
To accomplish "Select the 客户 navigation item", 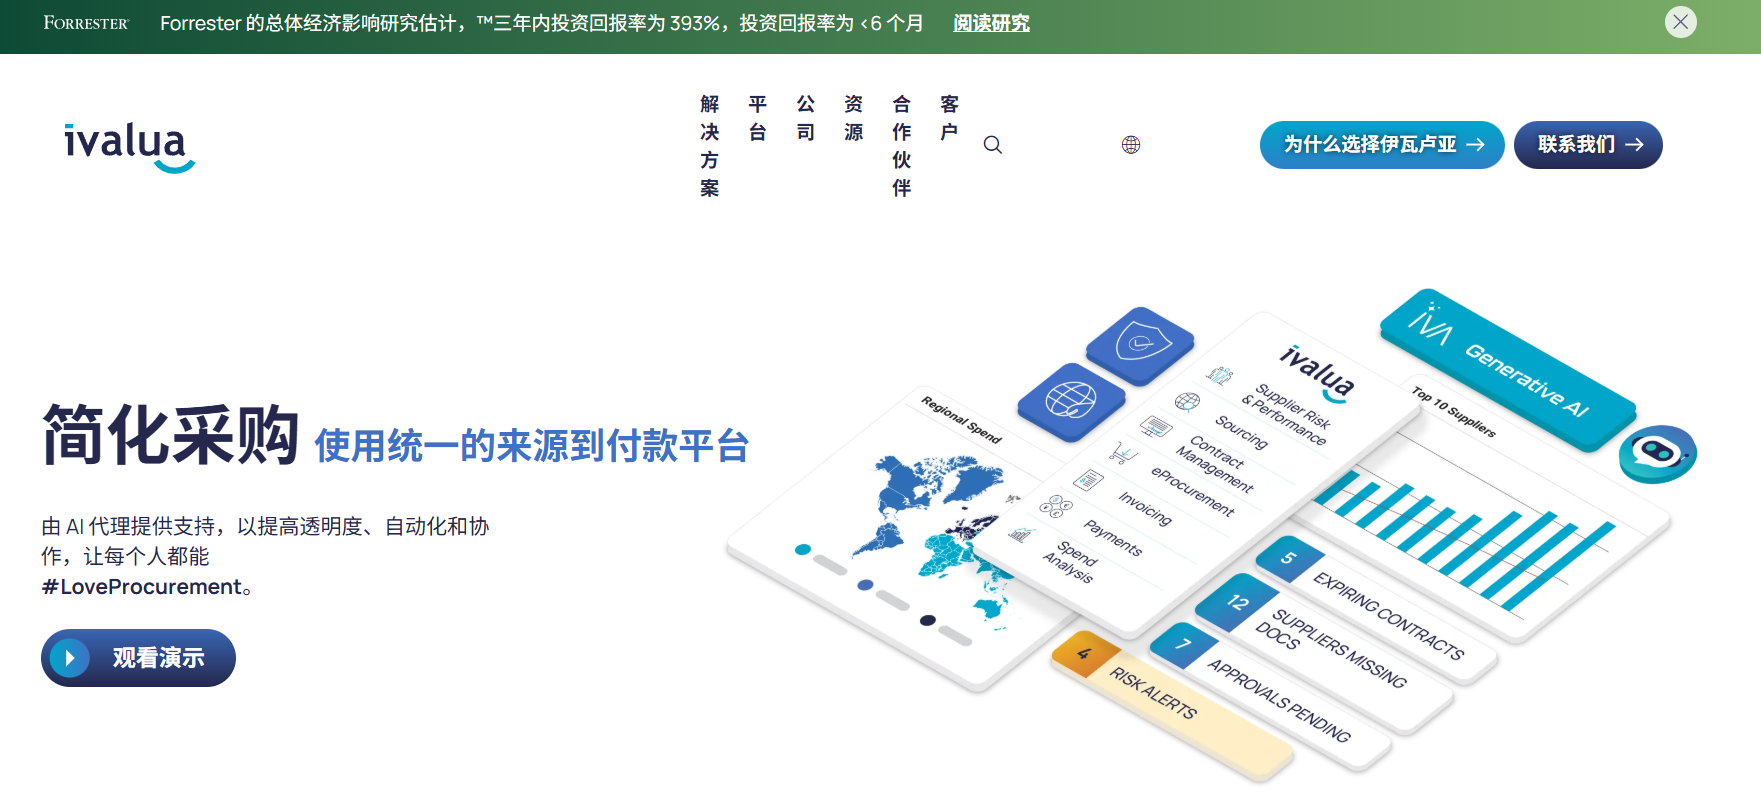I will coord(950,118).
